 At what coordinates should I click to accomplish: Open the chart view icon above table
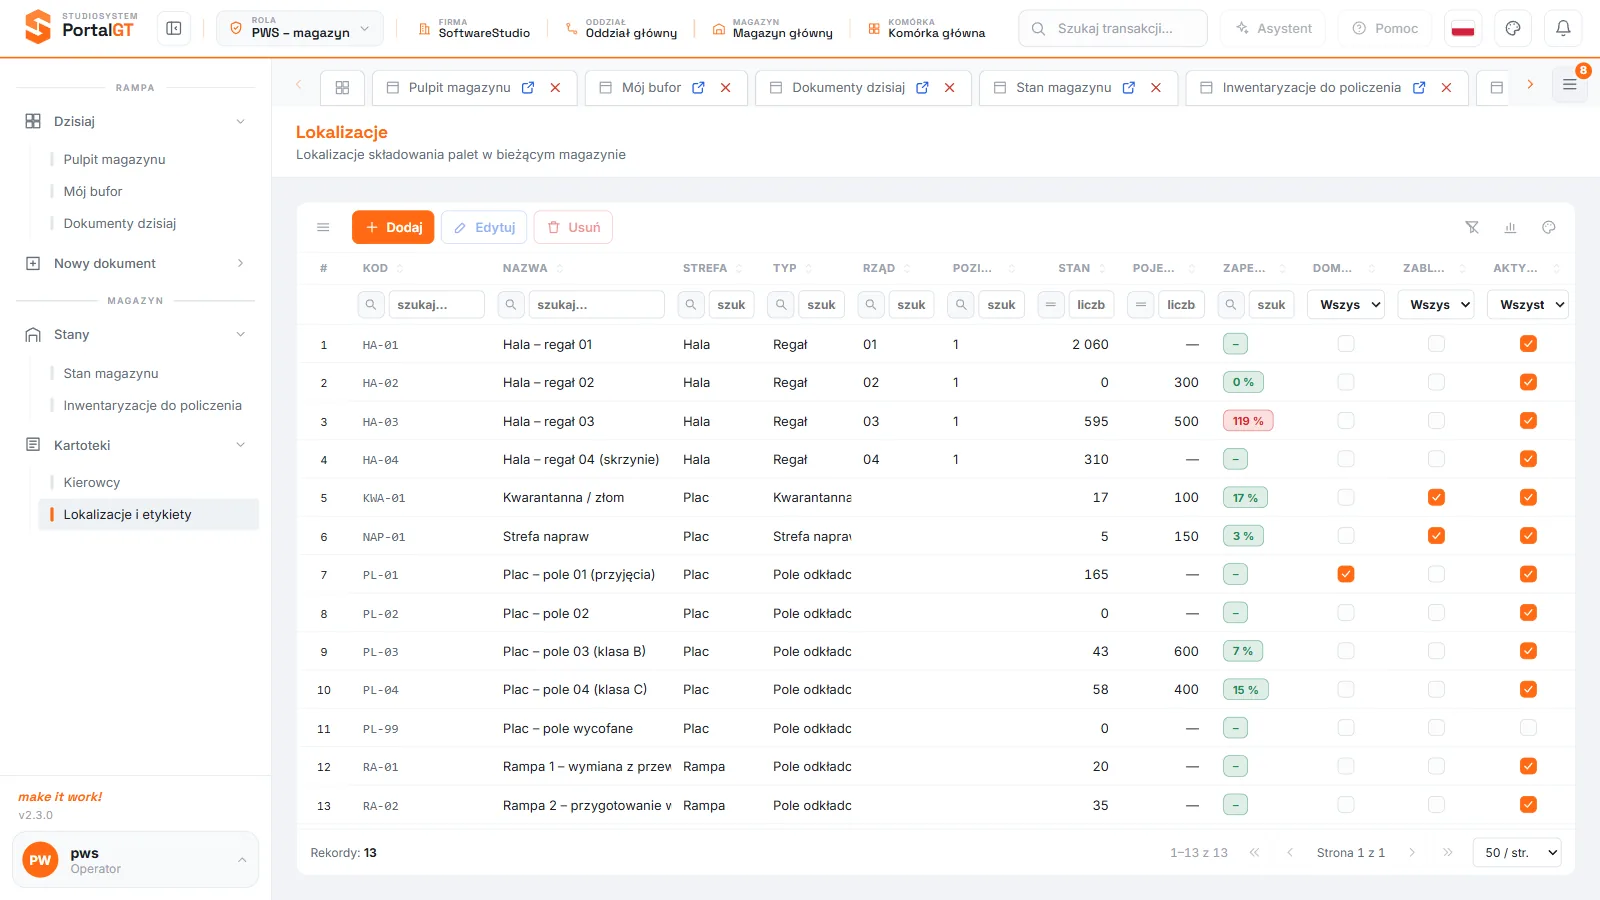1510,227
